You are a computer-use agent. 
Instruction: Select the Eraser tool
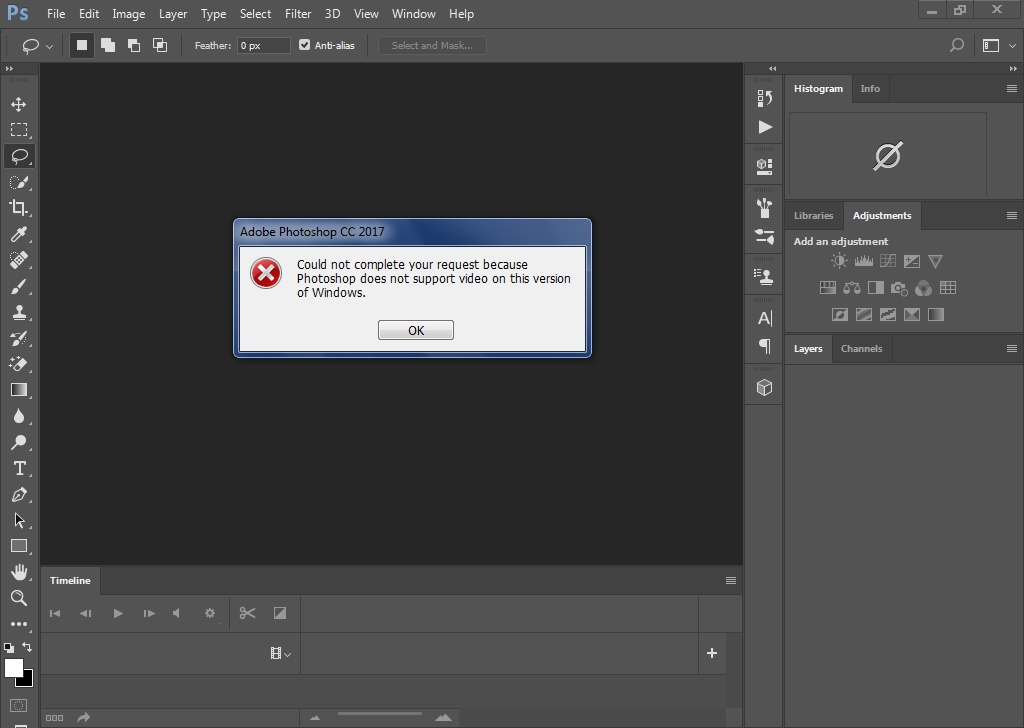pyautogui.click(x=18, y=364)
